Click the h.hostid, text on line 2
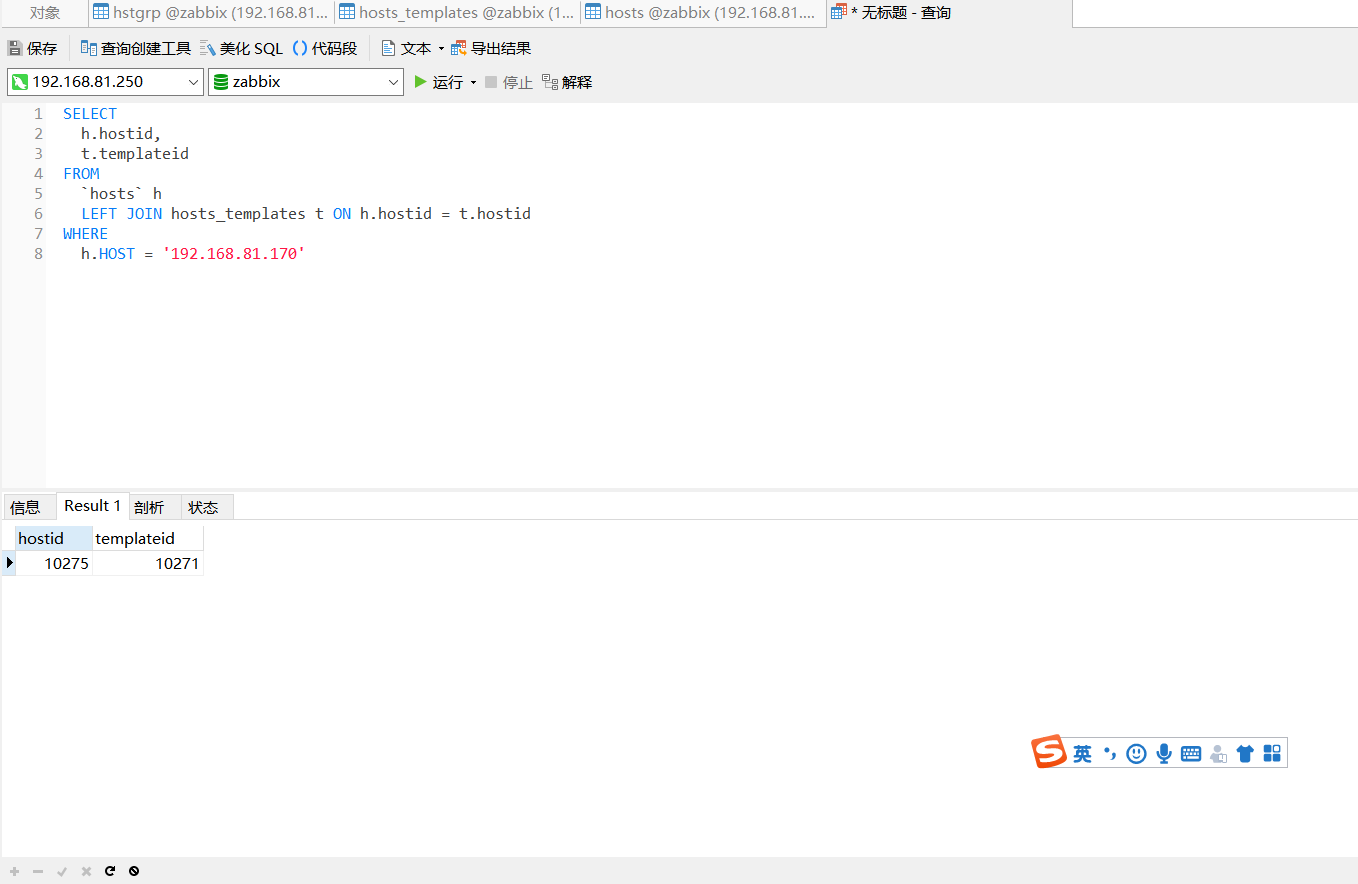Image resolution: width=1358 pixels, height=884 pixels. [x=121, y=134]
